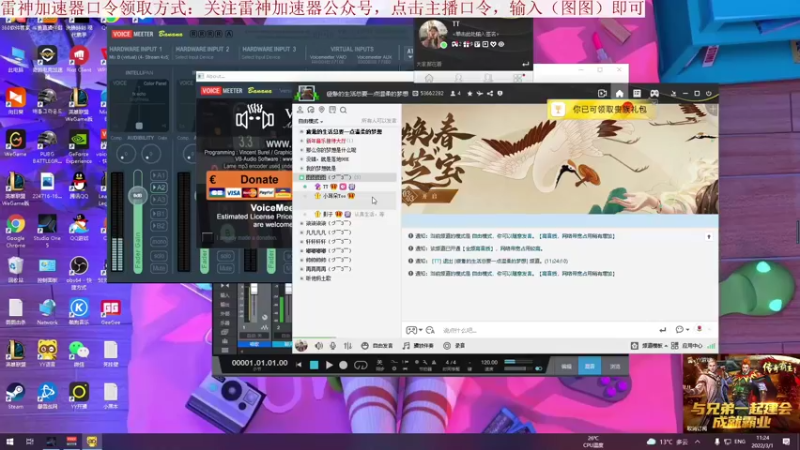
Task: Toggle the loop button in Studio One transport
Action: click(x=361, y=365)
